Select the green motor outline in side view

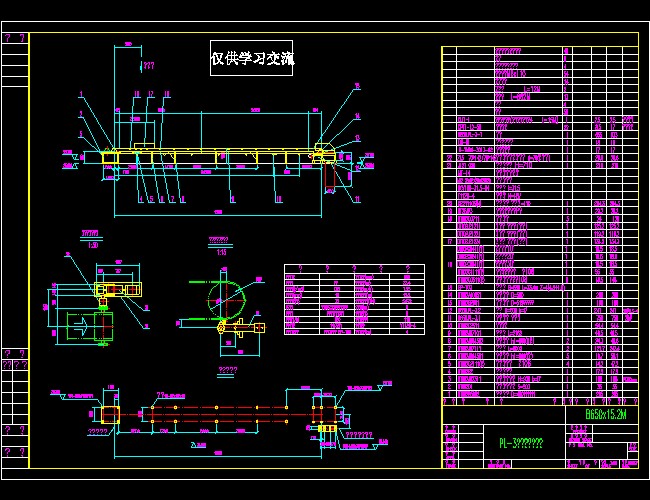click(81, 326)
